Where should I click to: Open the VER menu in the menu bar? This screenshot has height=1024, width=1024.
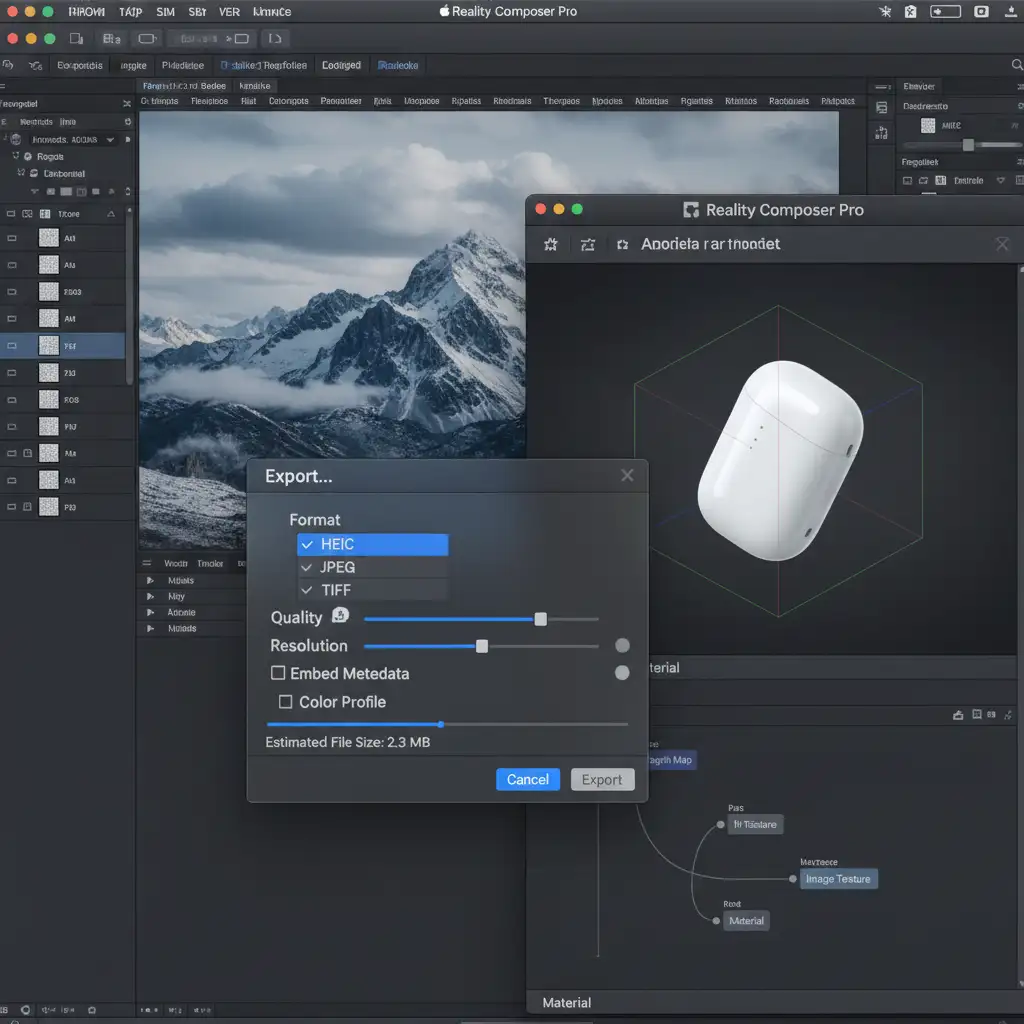tap(229, 12)
